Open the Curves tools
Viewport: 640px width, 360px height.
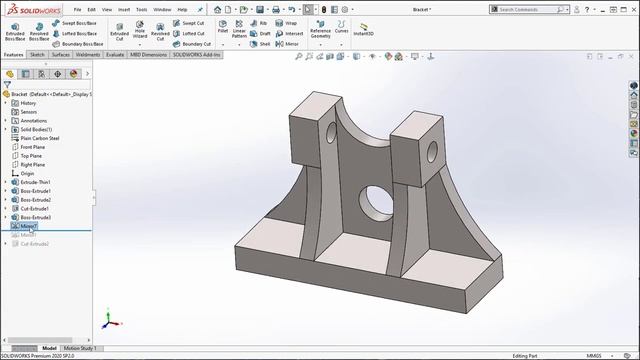coord(341,27)
